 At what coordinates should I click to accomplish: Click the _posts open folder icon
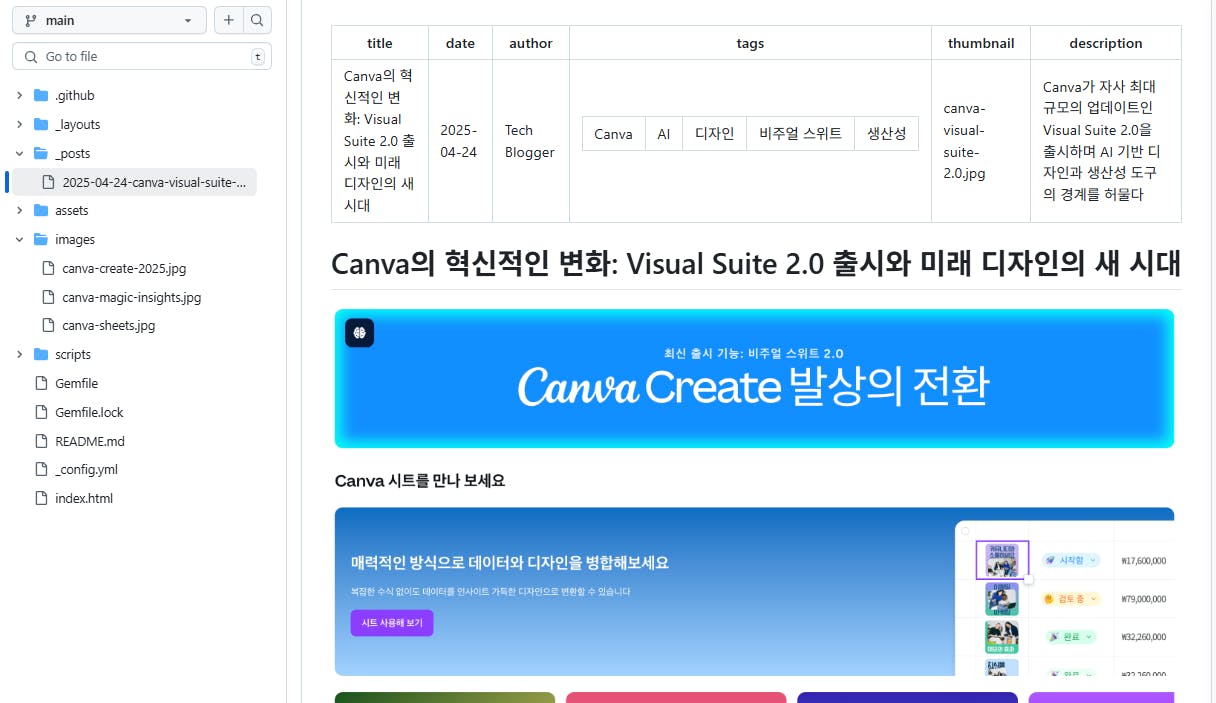click(x=41, y=154)
